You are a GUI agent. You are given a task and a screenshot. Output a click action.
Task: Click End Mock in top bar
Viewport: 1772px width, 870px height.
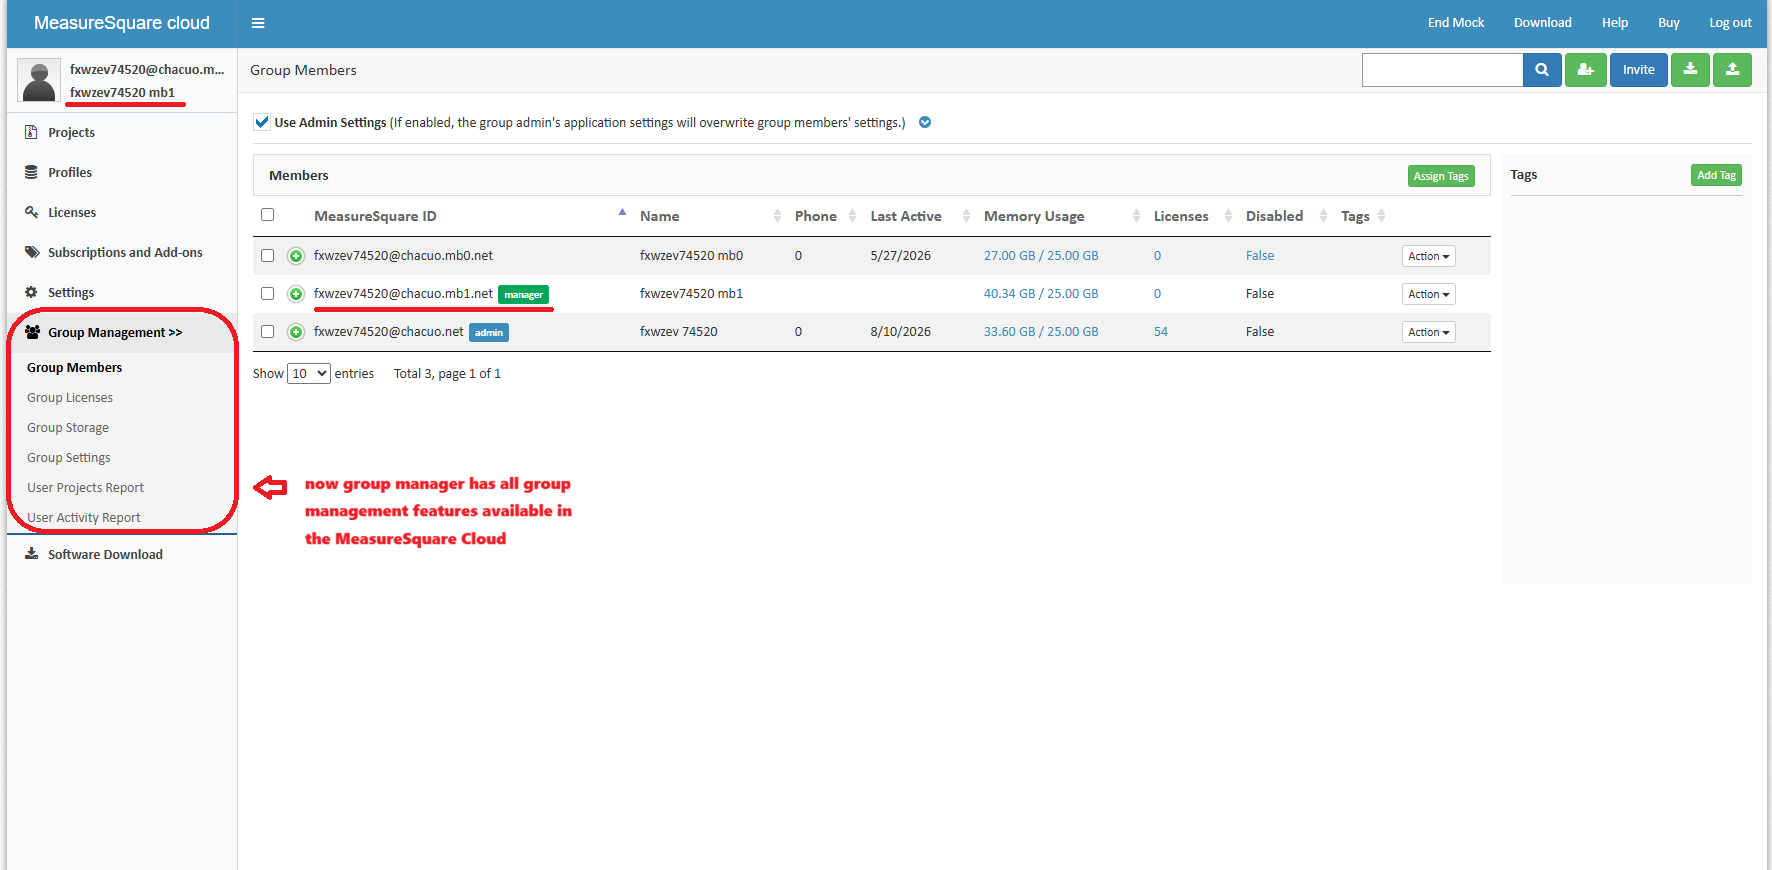click(1456, 23)
